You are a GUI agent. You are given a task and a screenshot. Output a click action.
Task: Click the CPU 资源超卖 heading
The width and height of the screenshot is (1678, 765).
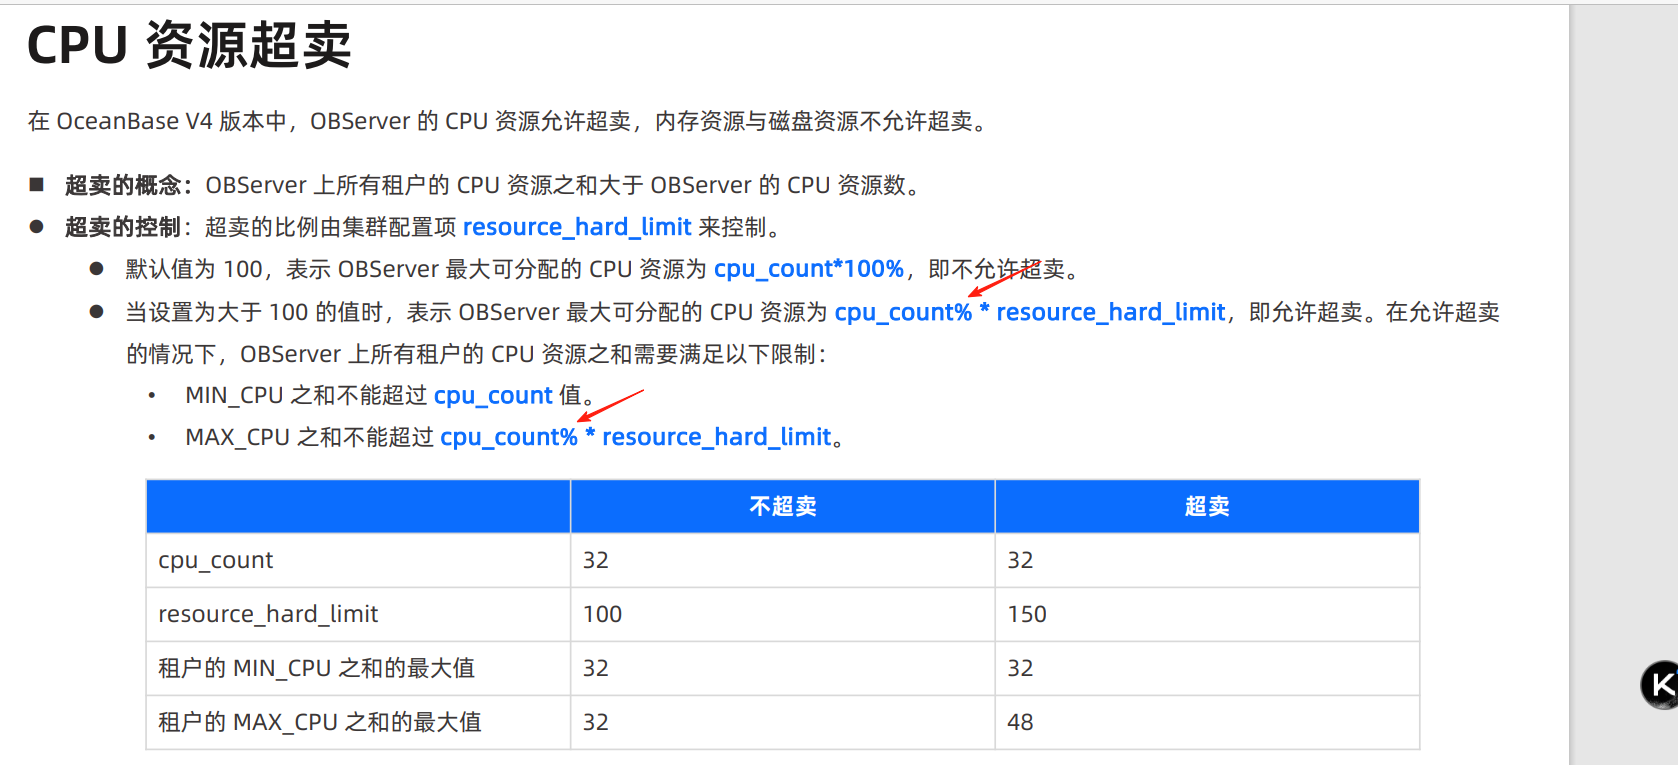189,46
